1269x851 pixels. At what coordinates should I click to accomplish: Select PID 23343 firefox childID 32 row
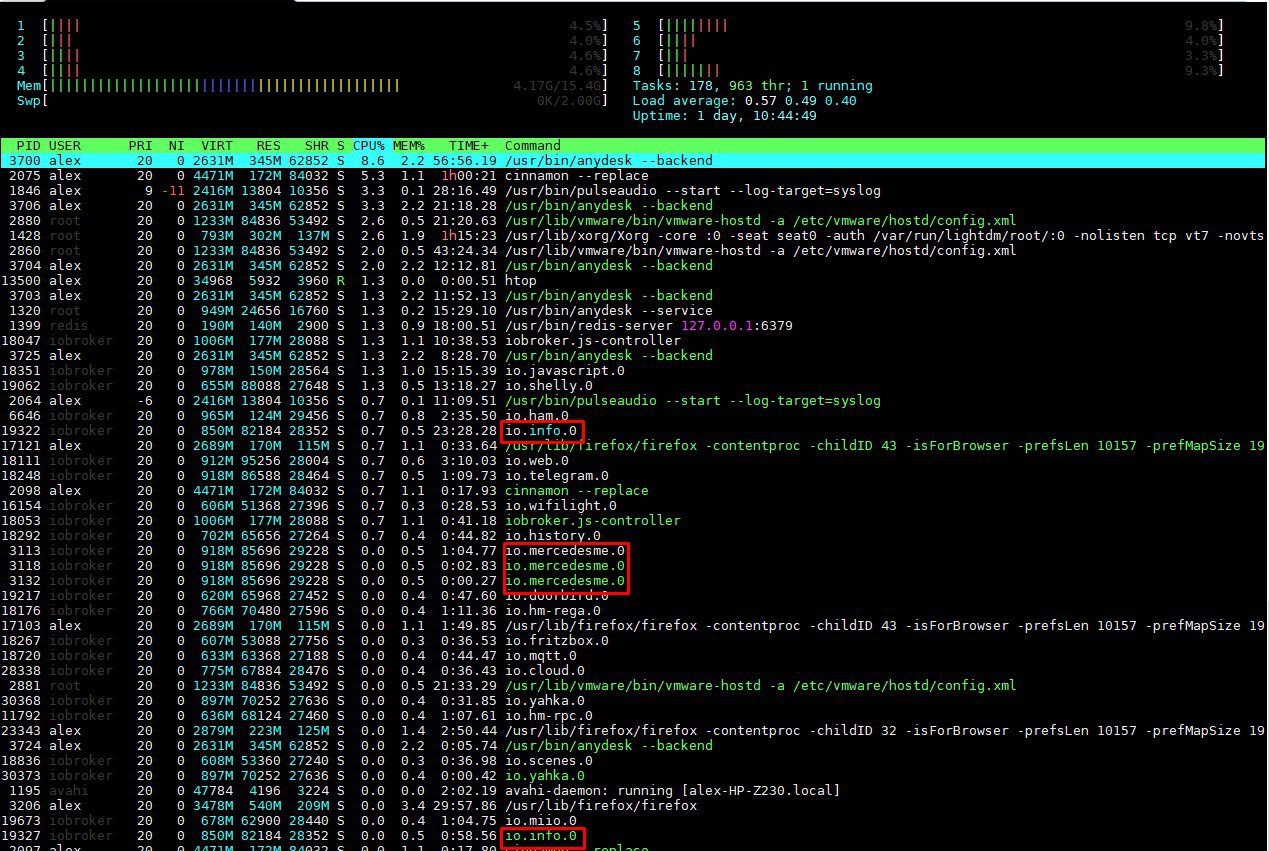tap(633, 730)
